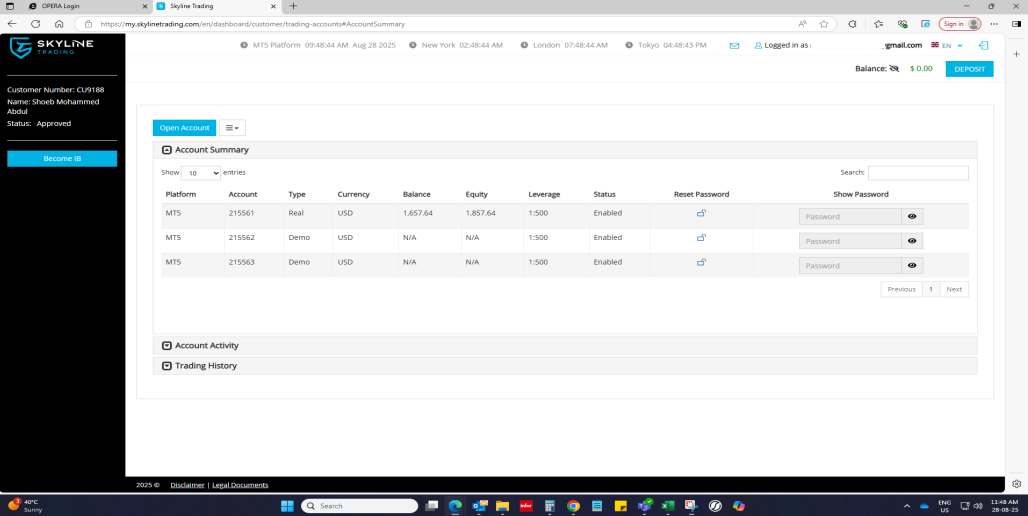Click reset password lock for account 215562

701,238
